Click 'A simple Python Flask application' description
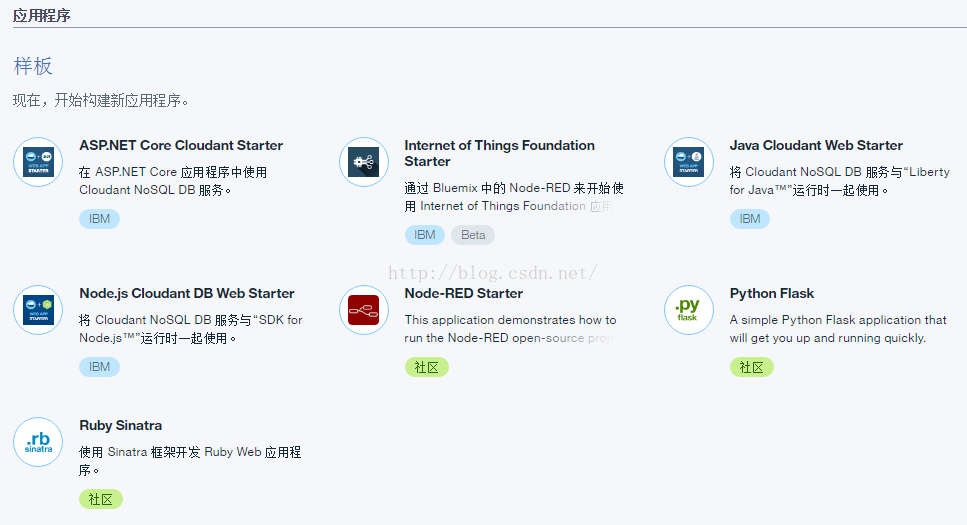 pos(837,329)
